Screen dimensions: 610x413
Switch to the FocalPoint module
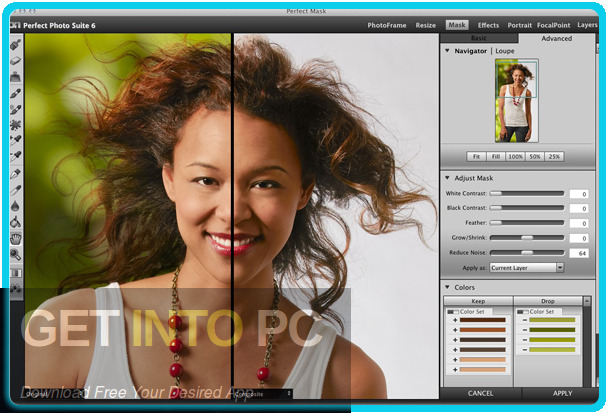[x=554, y=25]
